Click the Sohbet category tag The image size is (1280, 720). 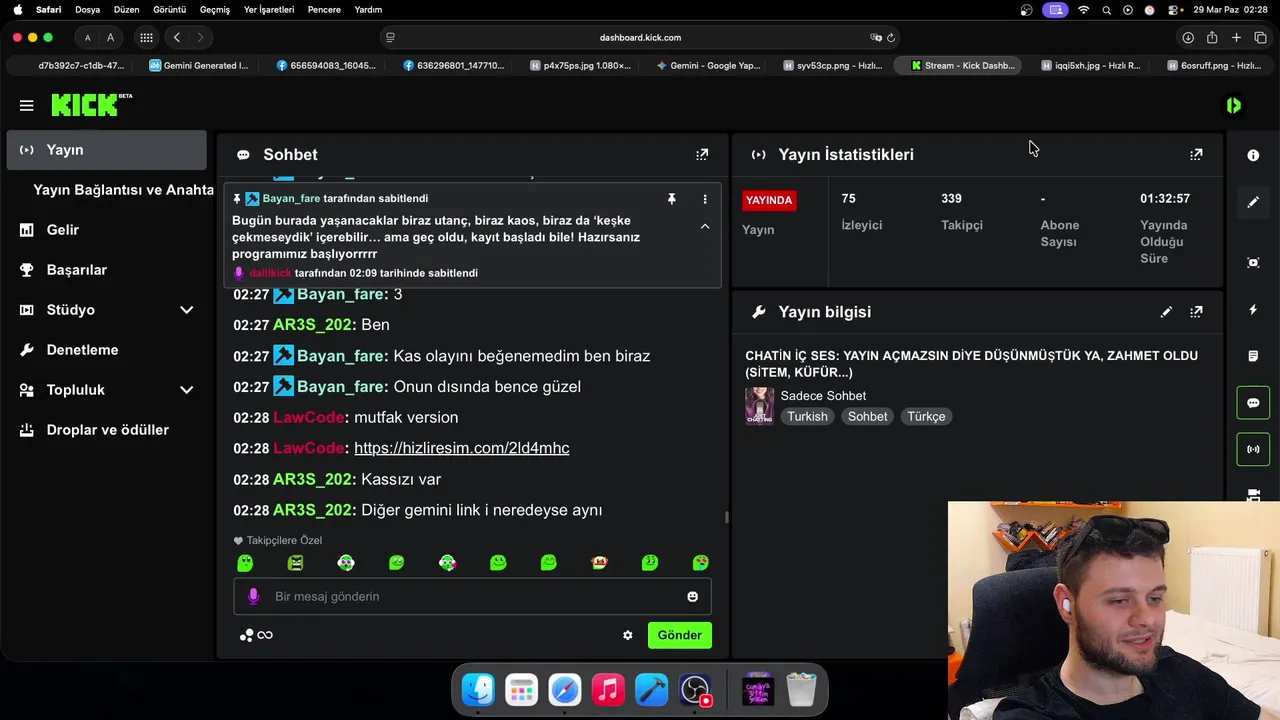pos(868,417)
